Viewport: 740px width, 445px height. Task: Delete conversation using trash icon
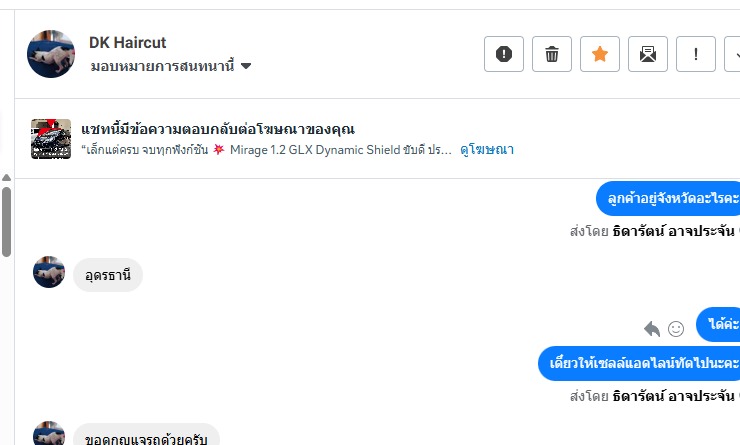pos(552,54)
